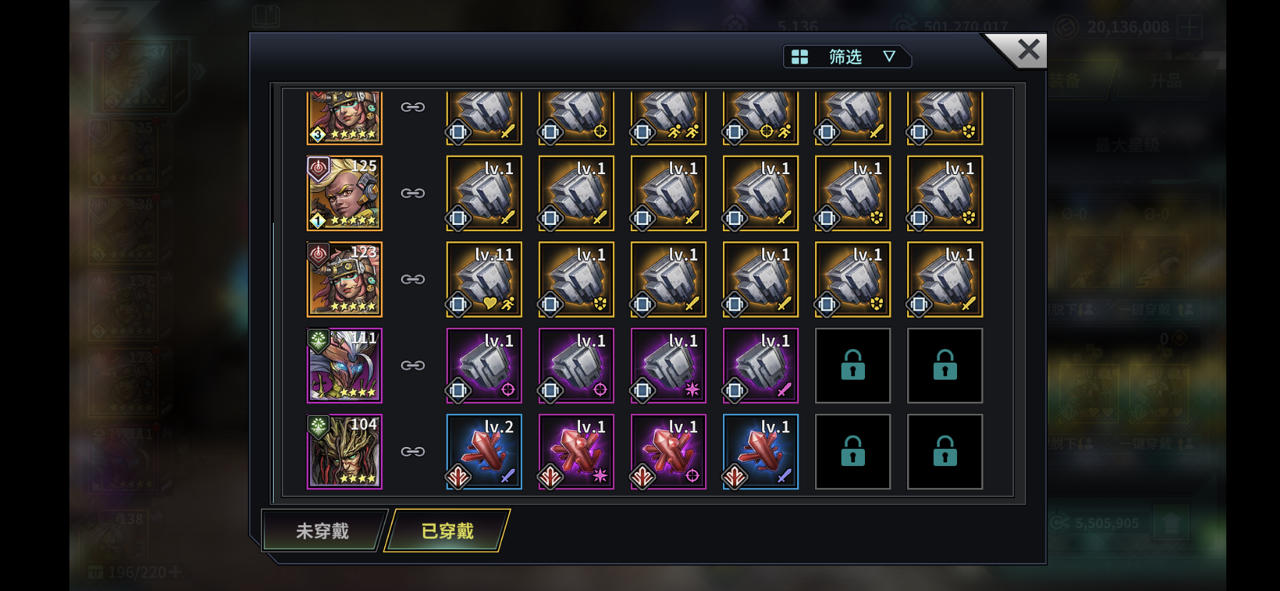Open the 筛选 filter dropdown
The height and width of the screenshot is (591, 1280).
(x=847, y=57)
